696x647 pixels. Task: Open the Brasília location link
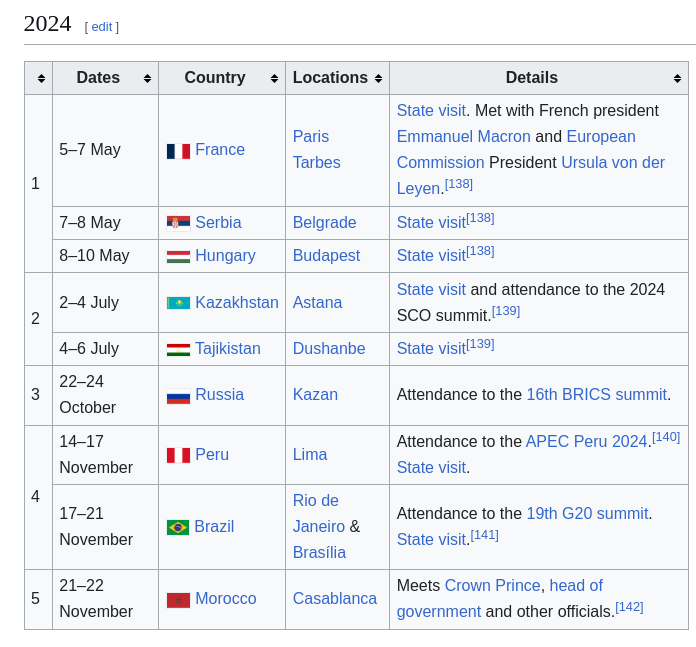coord(319,552)
